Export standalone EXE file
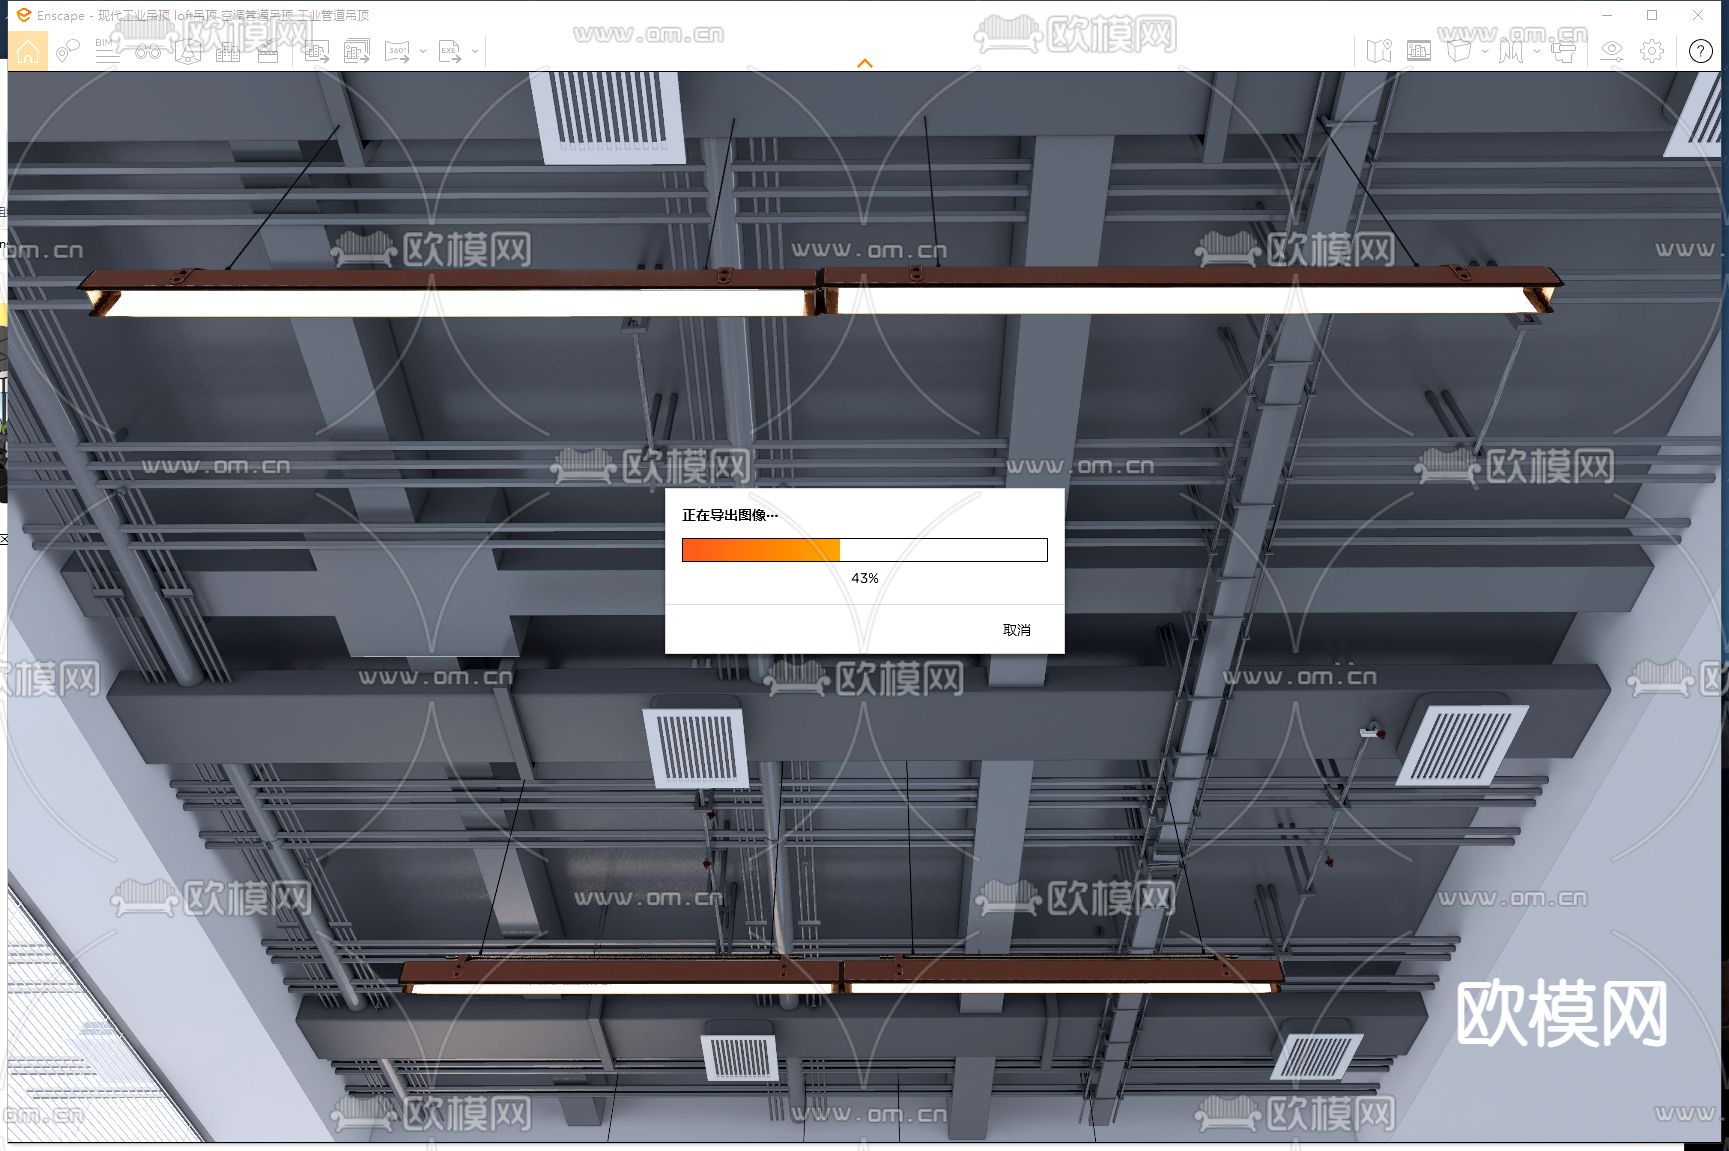 [x=450, y=51]
